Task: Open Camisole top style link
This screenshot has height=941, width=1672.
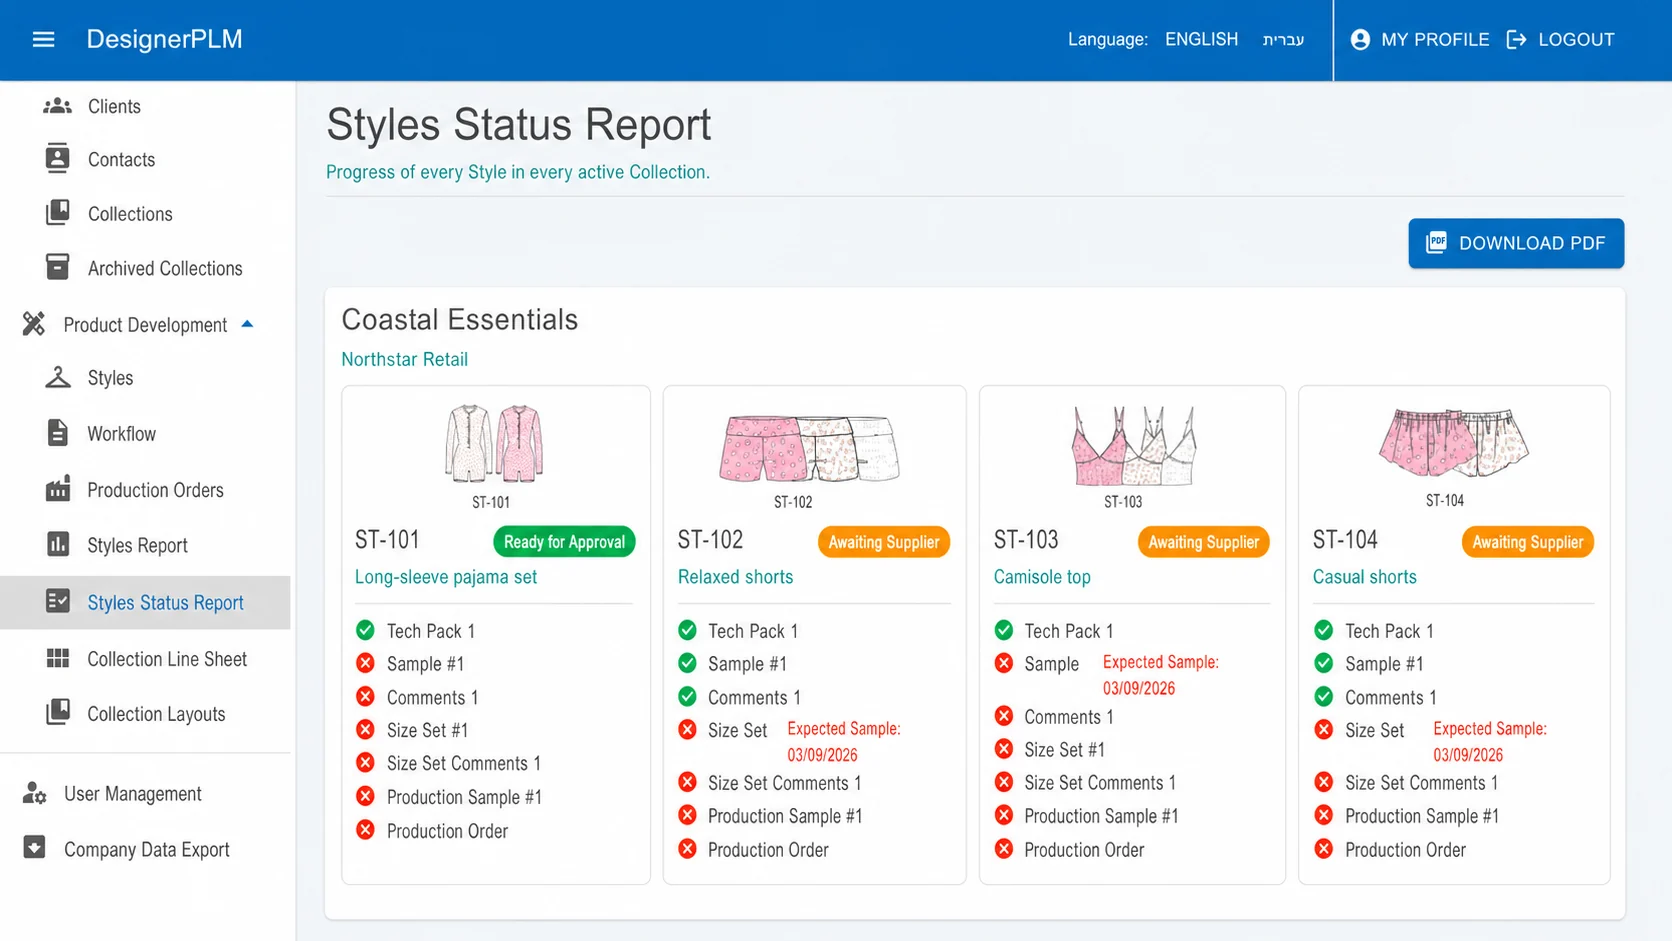Action: [x=1042, y=577]
